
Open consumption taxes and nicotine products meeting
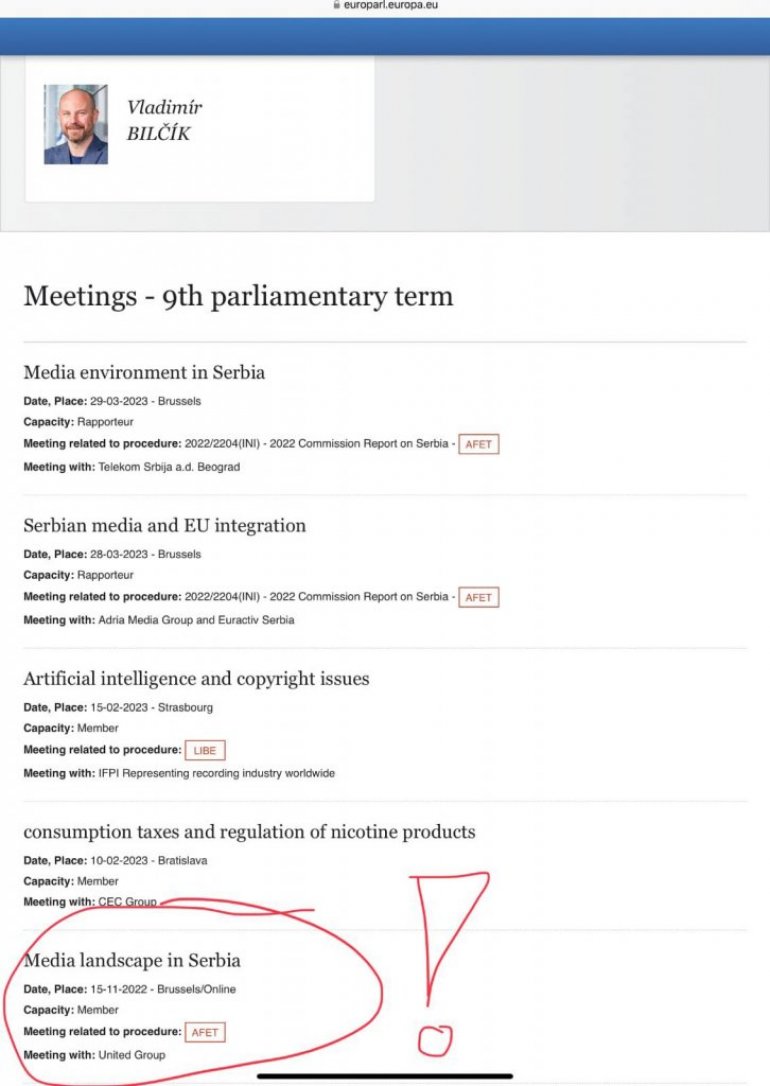(x=249, y=832)
